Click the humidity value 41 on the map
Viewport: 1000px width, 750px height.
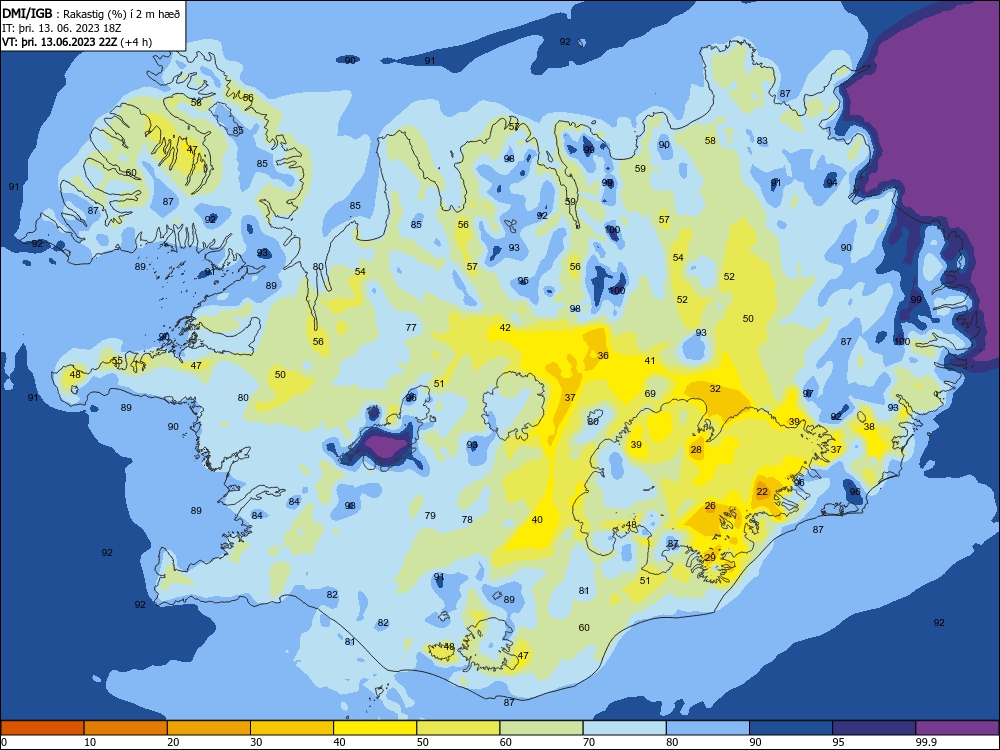(x=649, y=360)
